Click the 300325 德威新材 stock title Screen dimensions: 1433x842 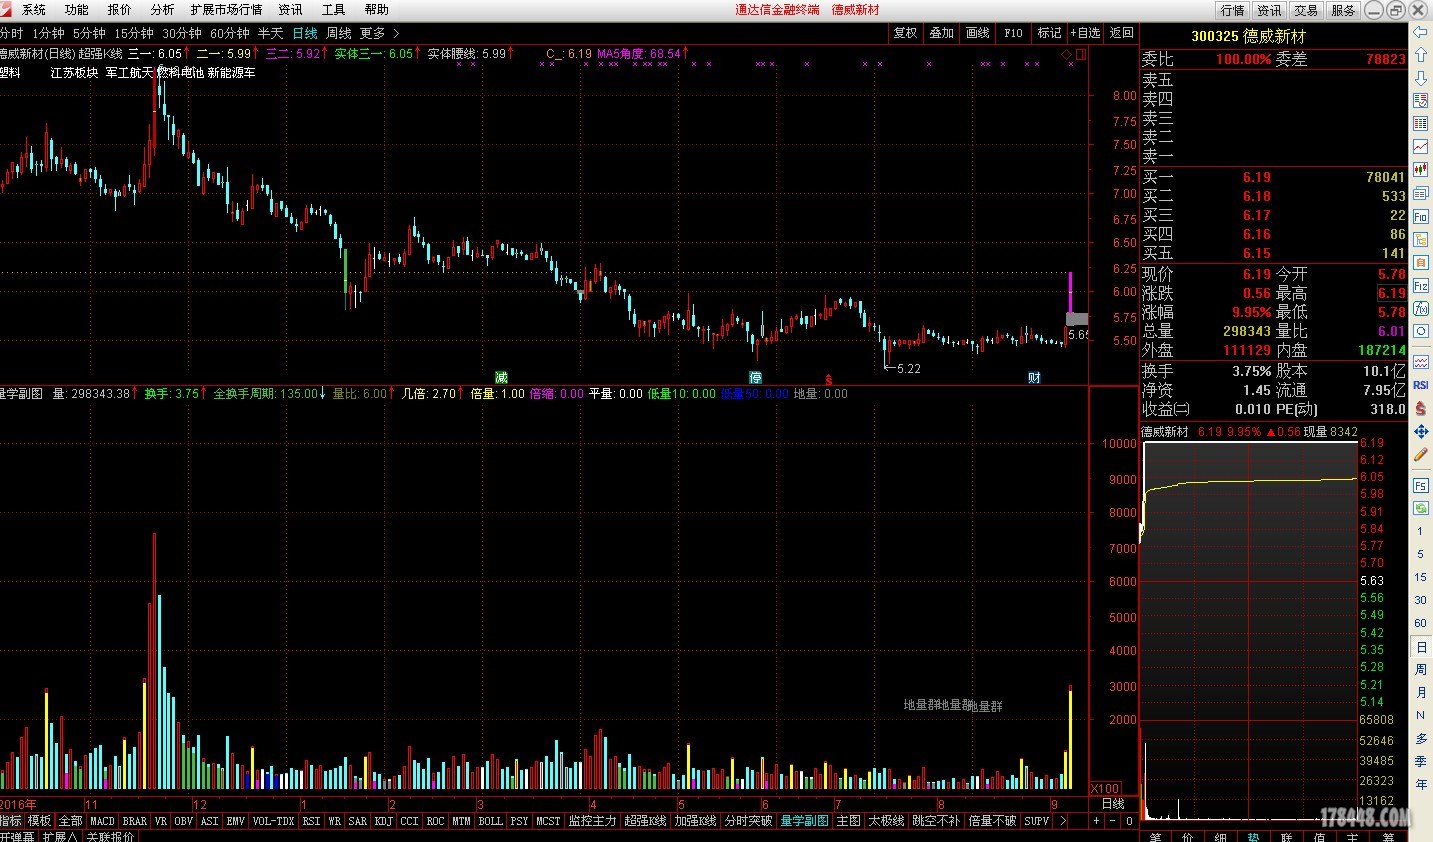coord(1248,36)
